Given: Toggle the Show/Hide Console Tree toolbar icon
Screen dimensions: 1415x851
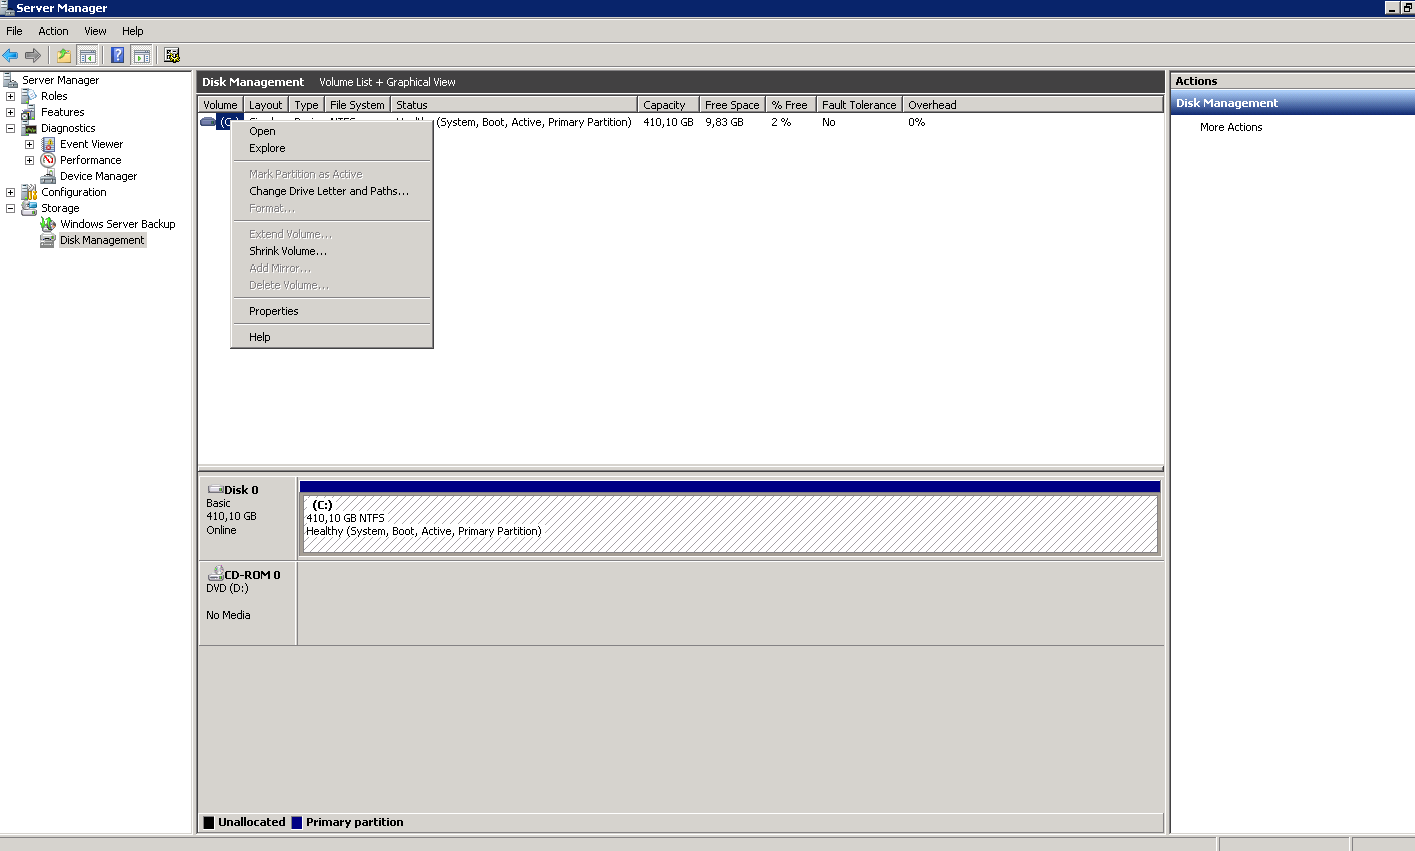Looking at the screenshot, I should pyautogui.click(x=88, y=55).
